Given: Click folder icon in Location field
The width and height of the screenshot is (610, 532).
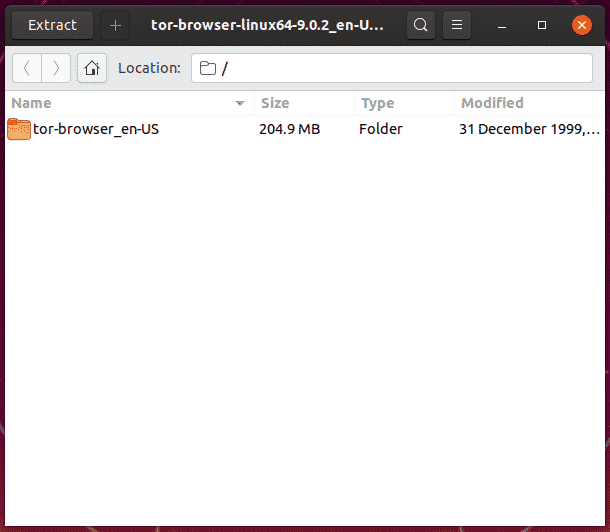Looking at the screenshot, I should (x=207, y=68).
